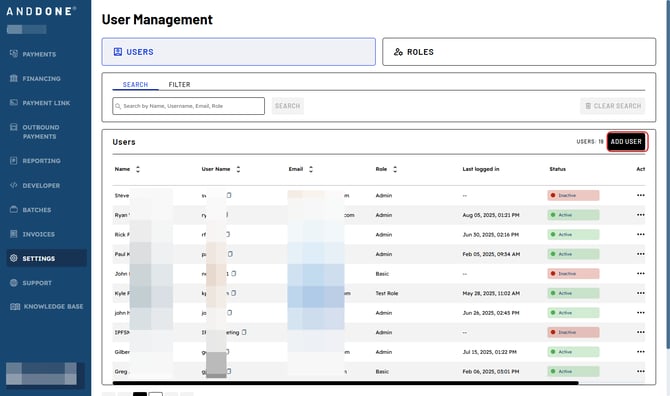670x396 pixels.
Task: Open actions menu for row logged Jun 26, 2025
Action: click(x=641, y=313)
